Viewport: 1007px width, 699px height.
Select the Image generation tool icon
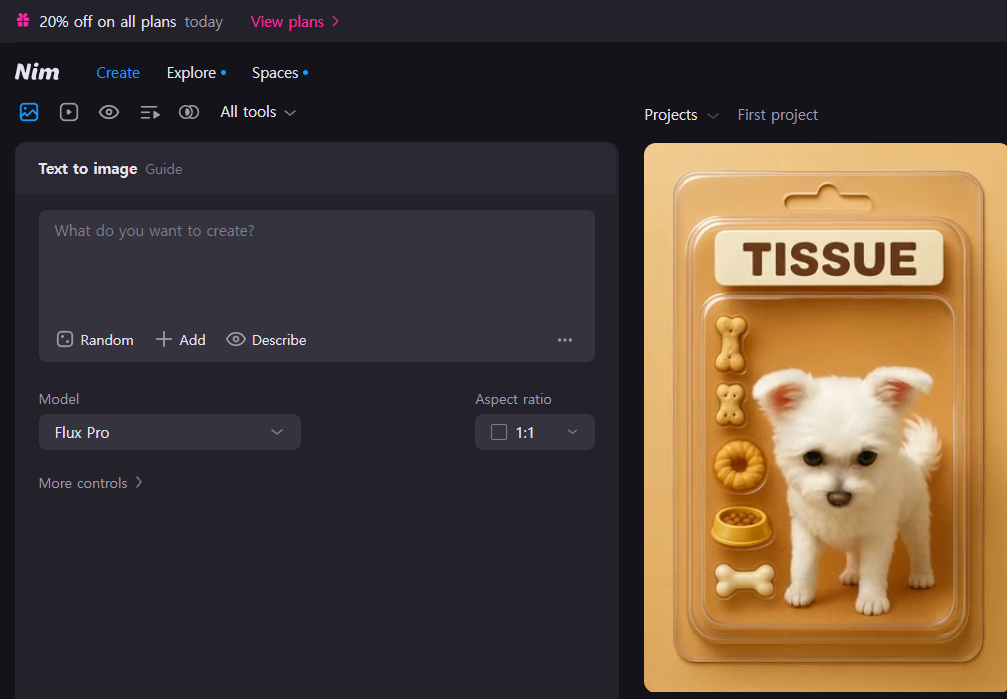[29, 112]
